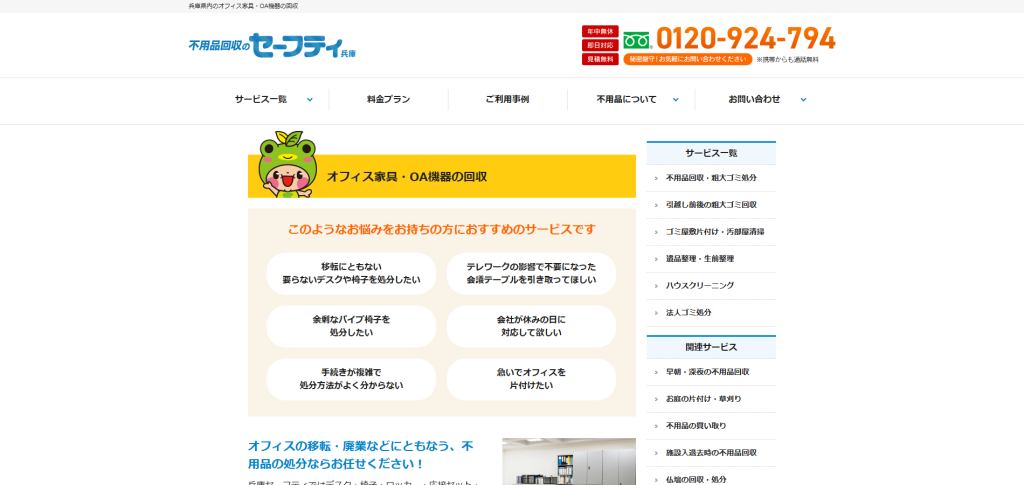Viewport: 1024px width, 485px height.
Task: Click the red 見積無料 badge
Action: pos(600,59)
